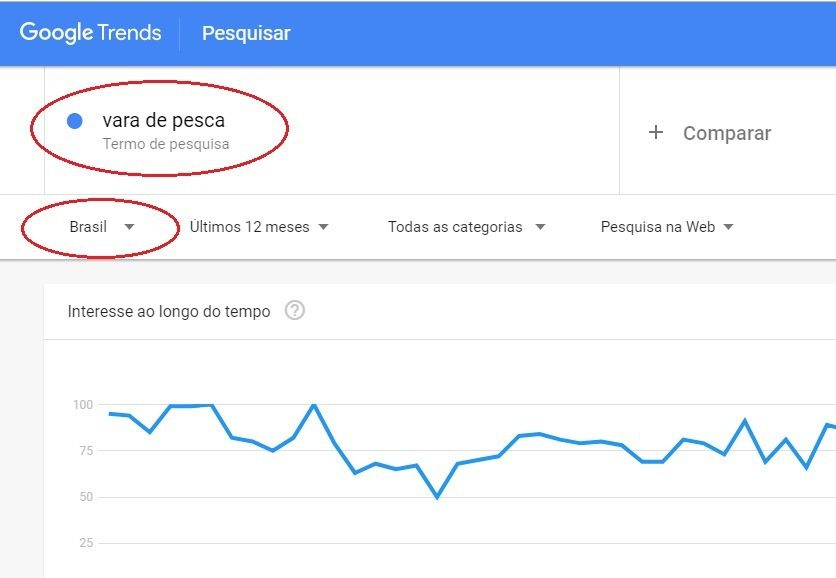Screen dimensions: 836x578
Task: Click the Interesse ao longo do tempo heading
Action: coord(169,311)
